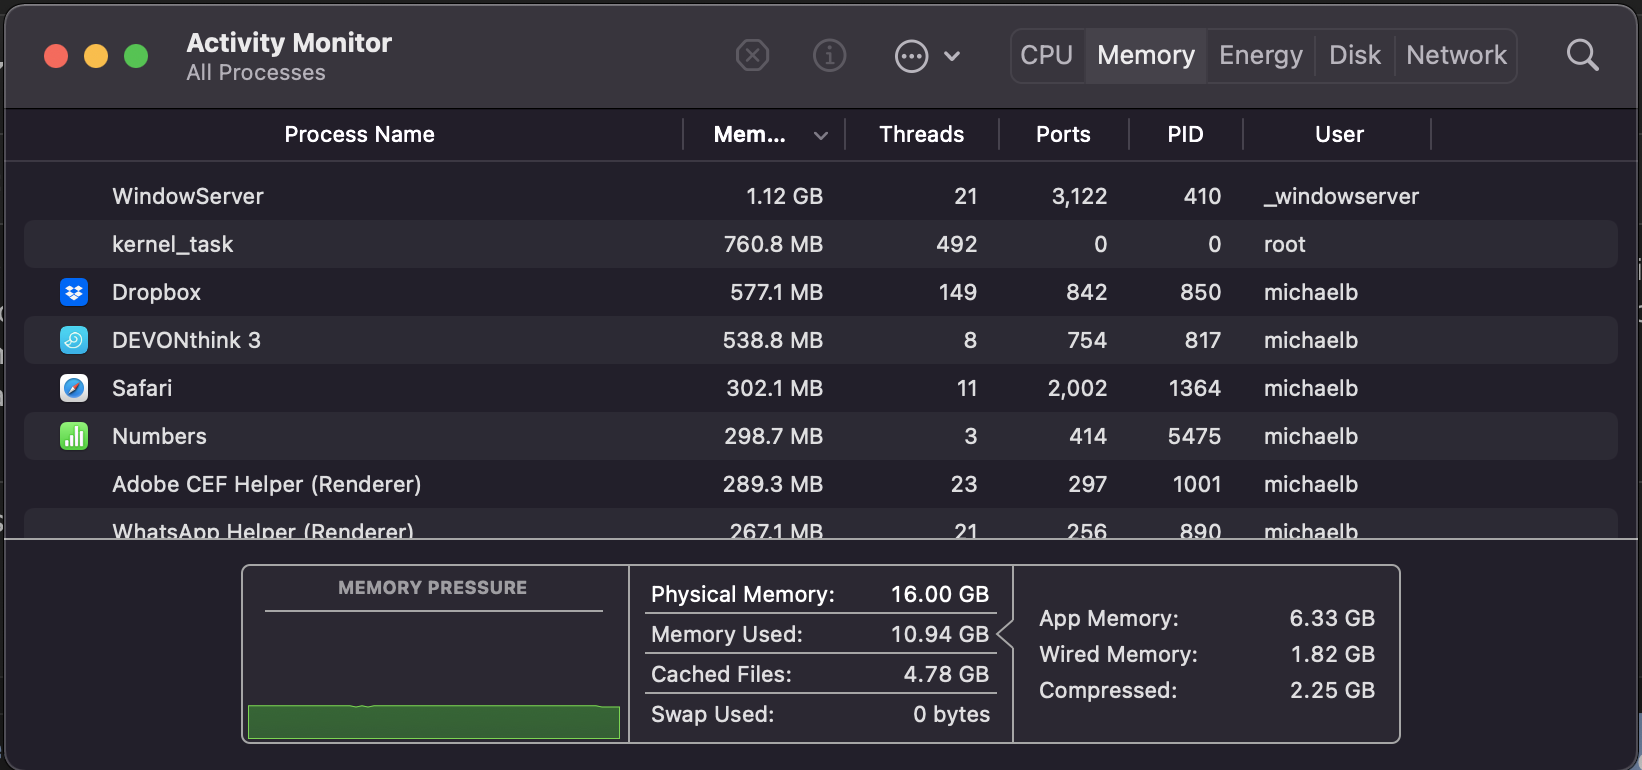Viewport: 1642px width, 770px height.
Task: Select the Dropbox process name
Action: pyautogui.click(x=156, y=292)
